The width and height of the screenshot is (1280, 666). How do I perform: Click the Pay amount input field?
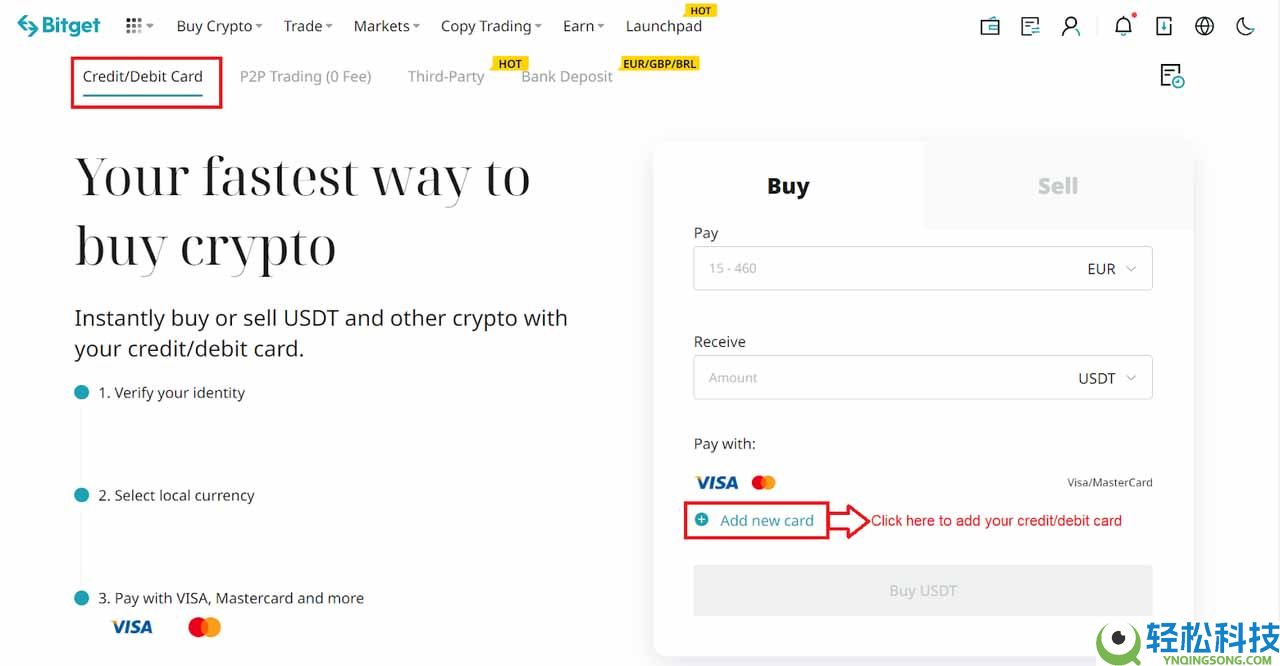point(880,269)
